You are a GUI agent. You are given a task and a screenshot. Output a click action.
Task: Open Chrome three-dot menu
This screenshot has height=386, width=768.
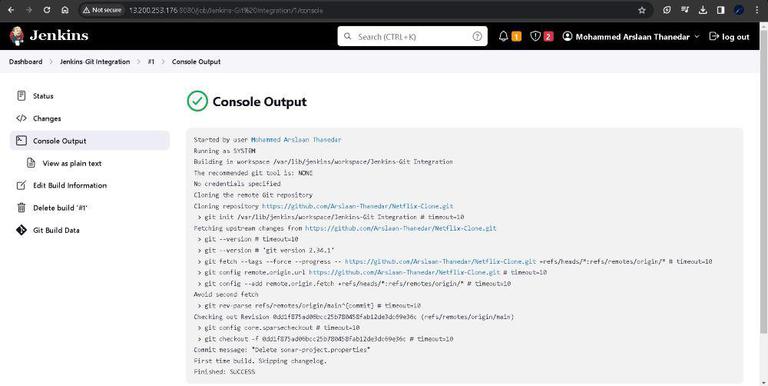click(x=757, y=10)
